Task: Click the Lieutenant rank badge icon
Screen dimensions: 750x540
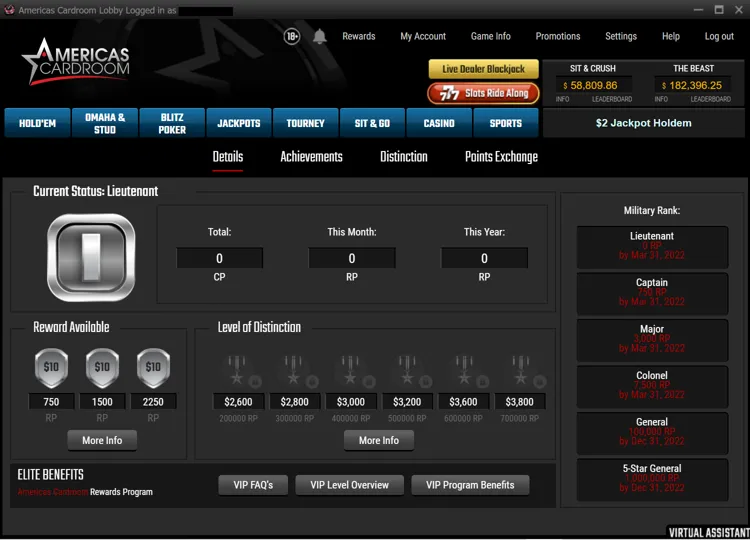Action: pyautogui.click(x=91, y=258)
